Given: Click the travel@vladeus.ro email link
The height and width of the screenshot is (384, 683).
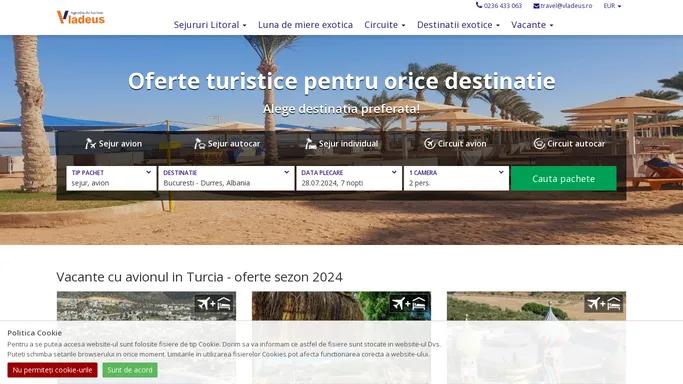Looking at the screenshot, I should click(x=566, y=6).
